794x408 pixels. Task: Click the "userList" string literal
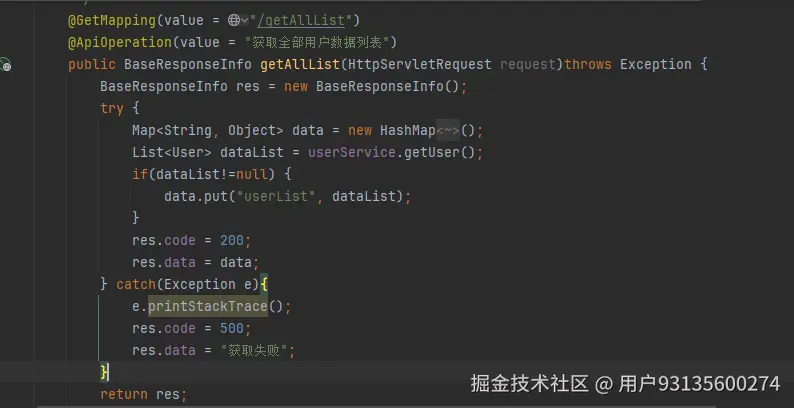pos(276,196)
